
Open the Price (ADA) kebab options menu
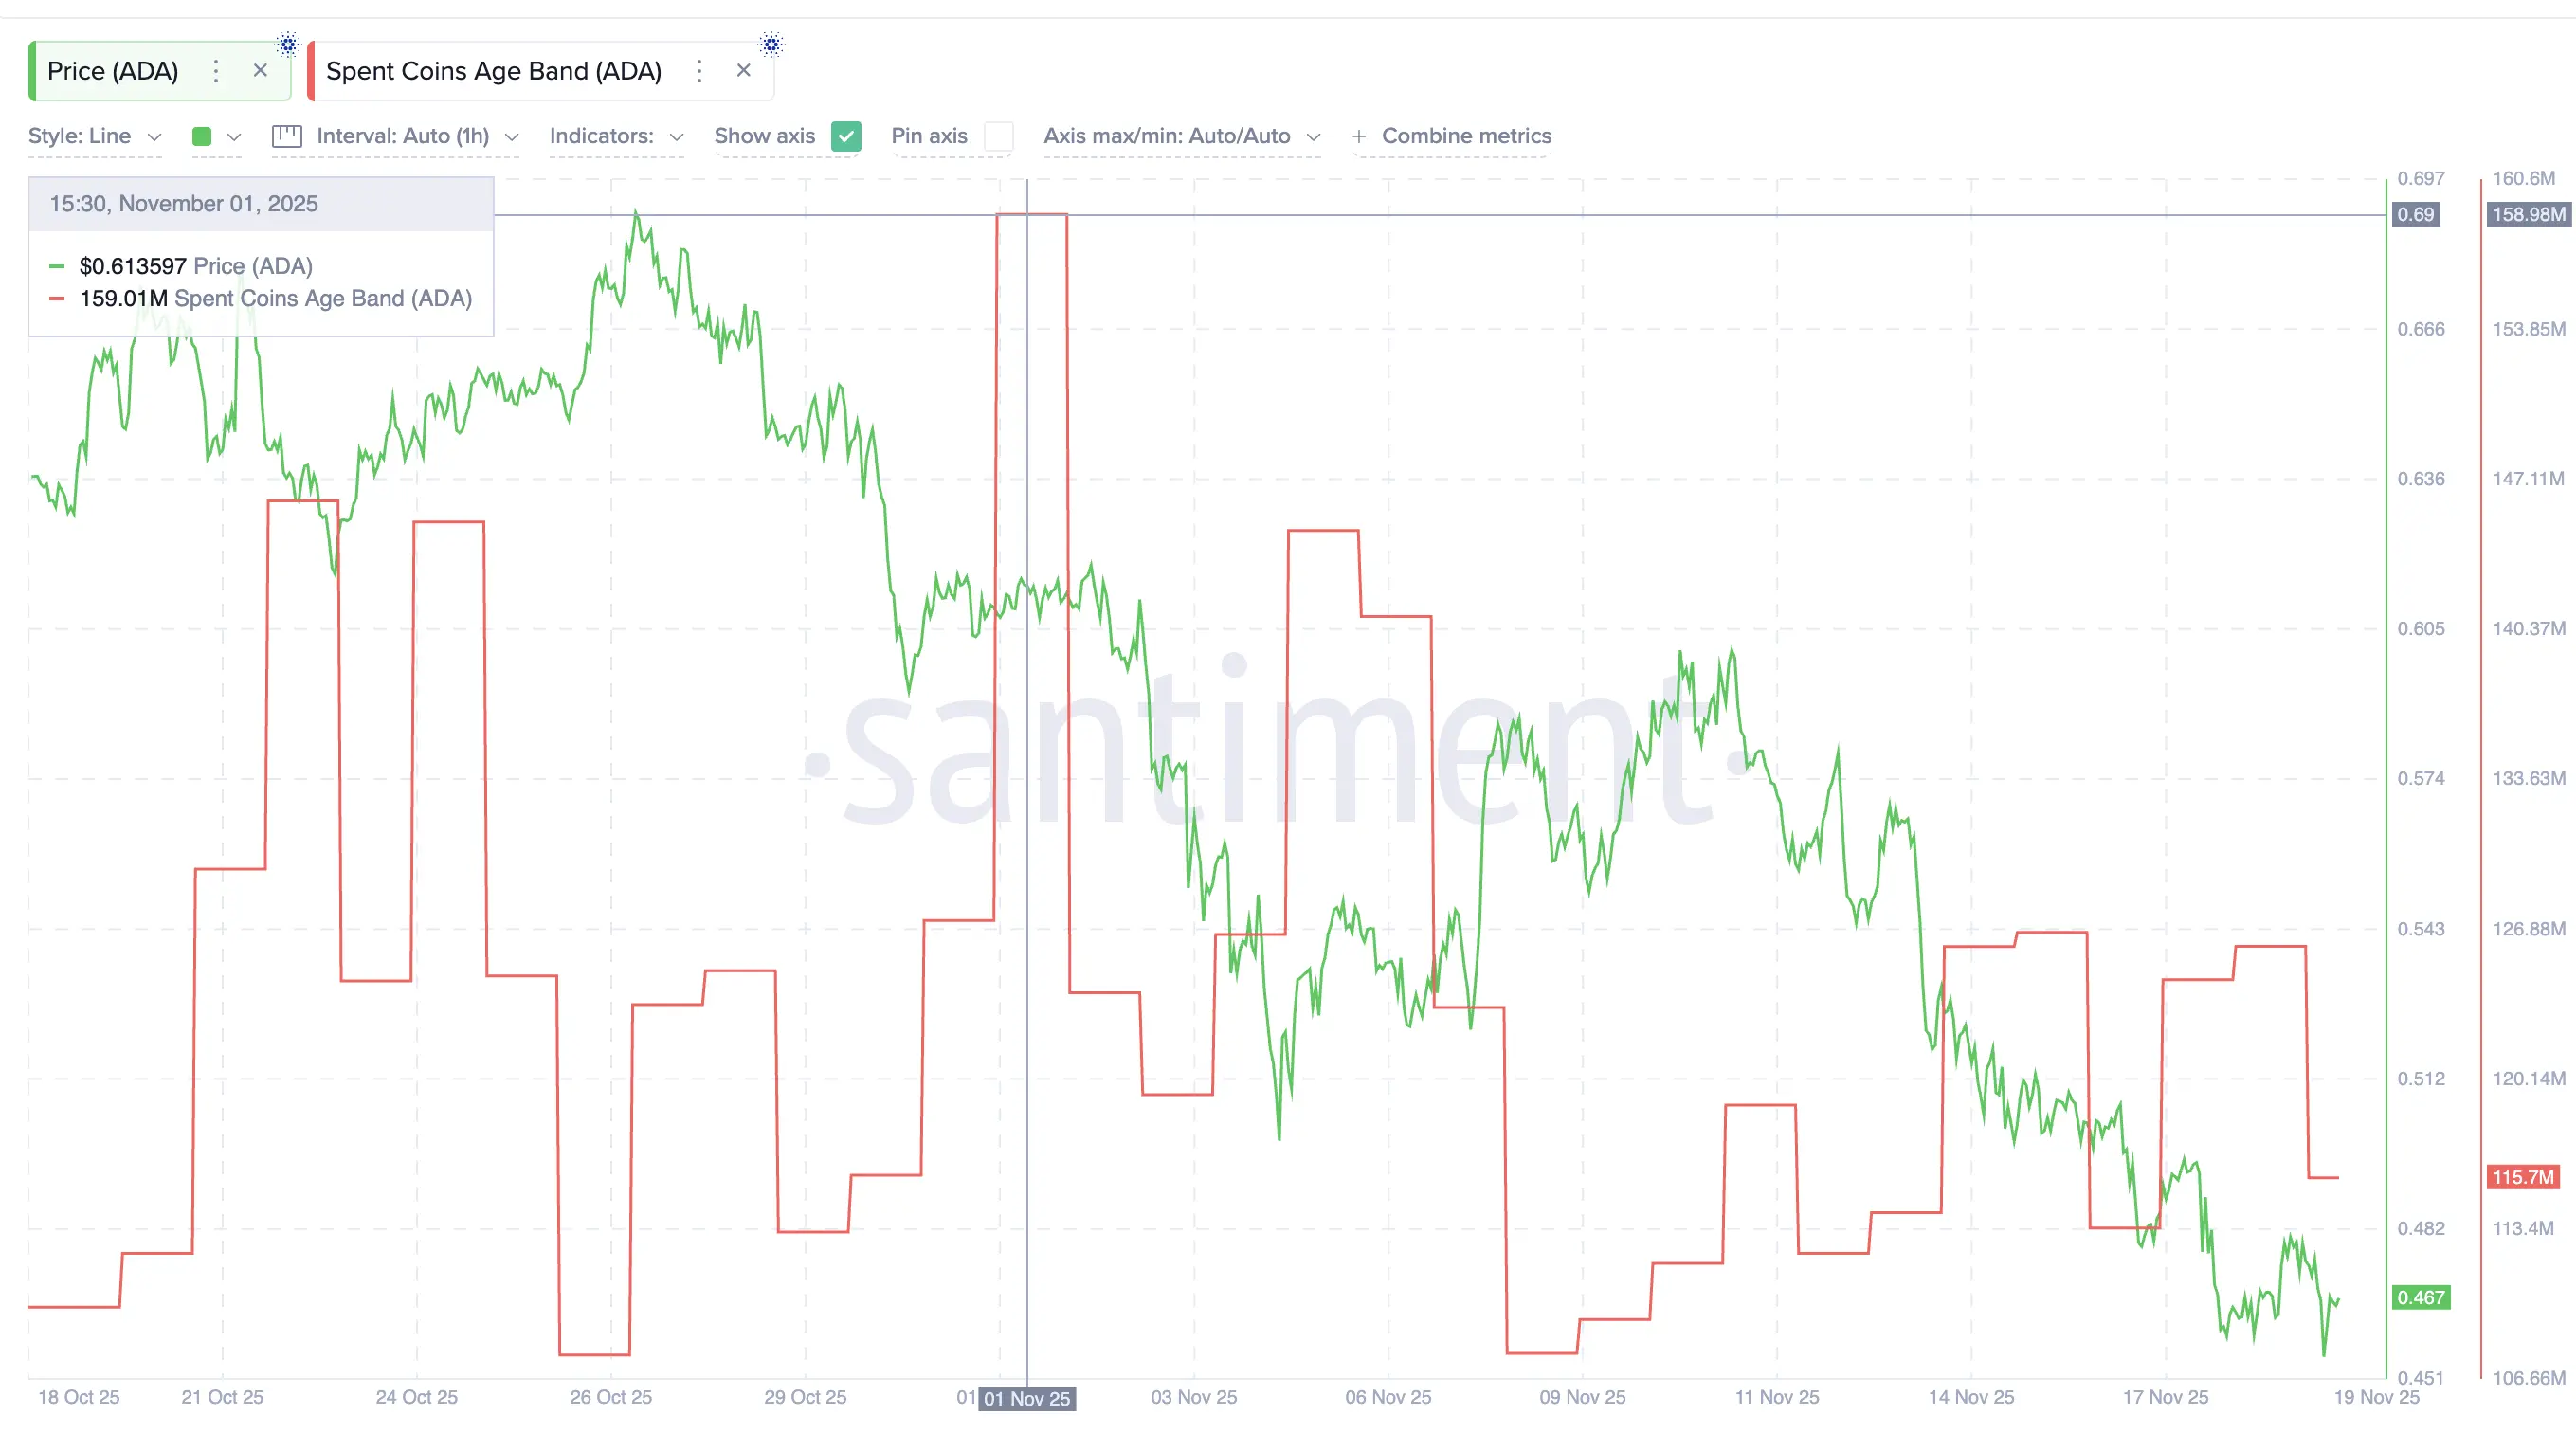coord(215,71)
